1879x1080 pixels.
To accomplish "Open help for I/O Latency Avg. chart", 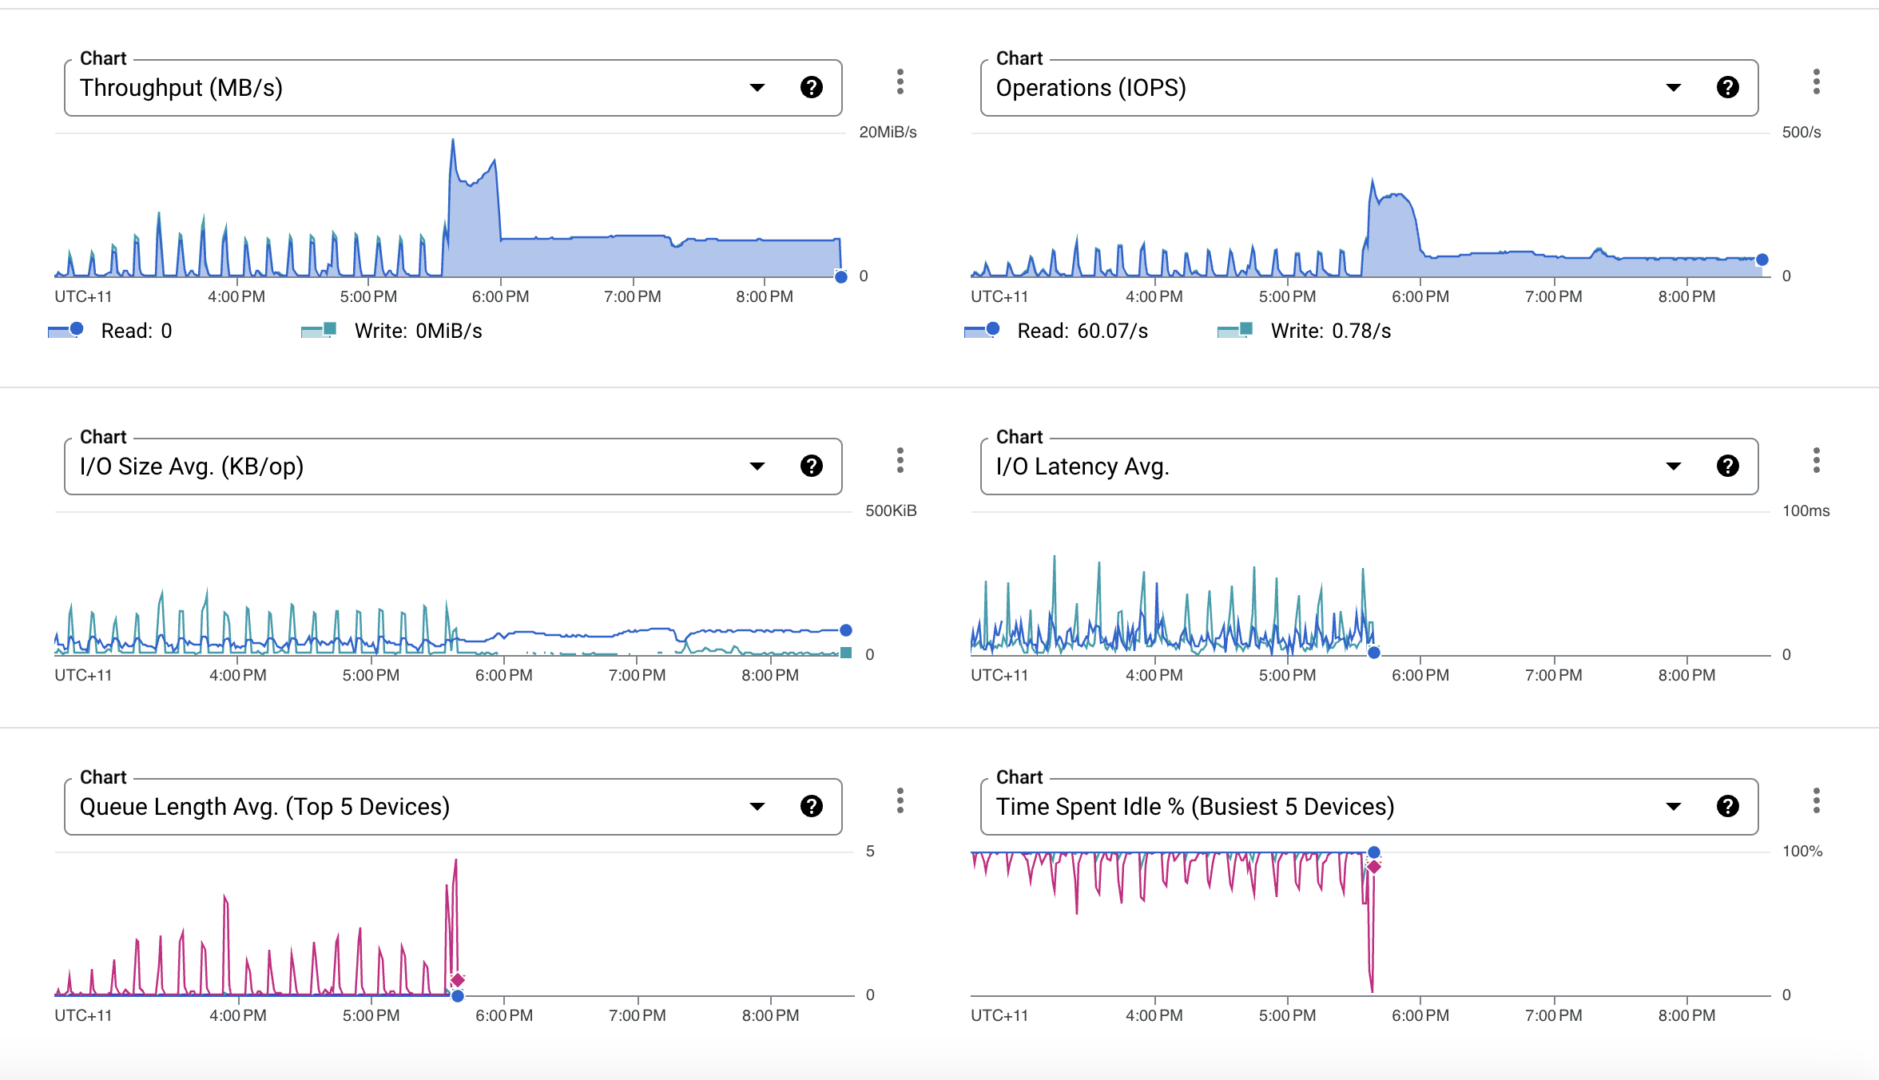I will pos(1727,466).
